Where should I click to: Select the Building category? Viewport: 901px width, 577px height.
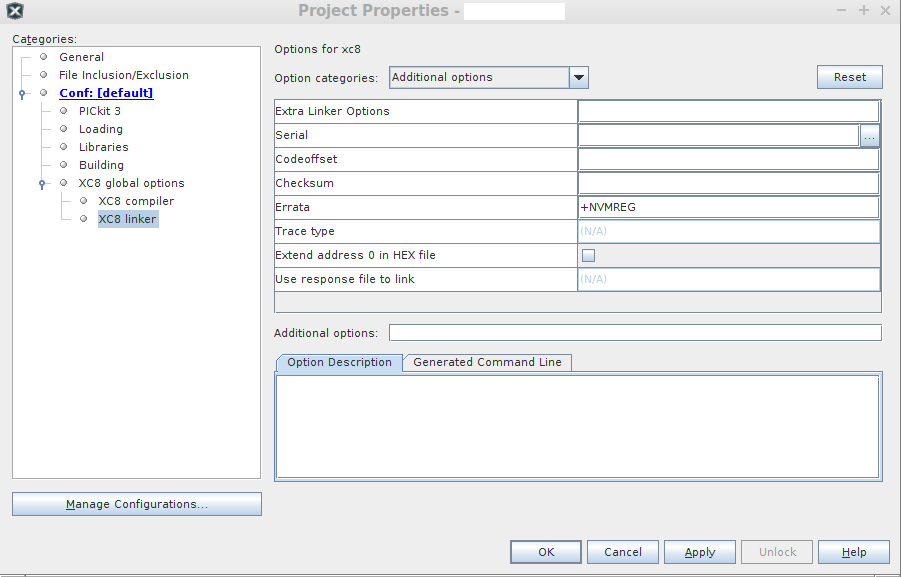pos(101,165)
